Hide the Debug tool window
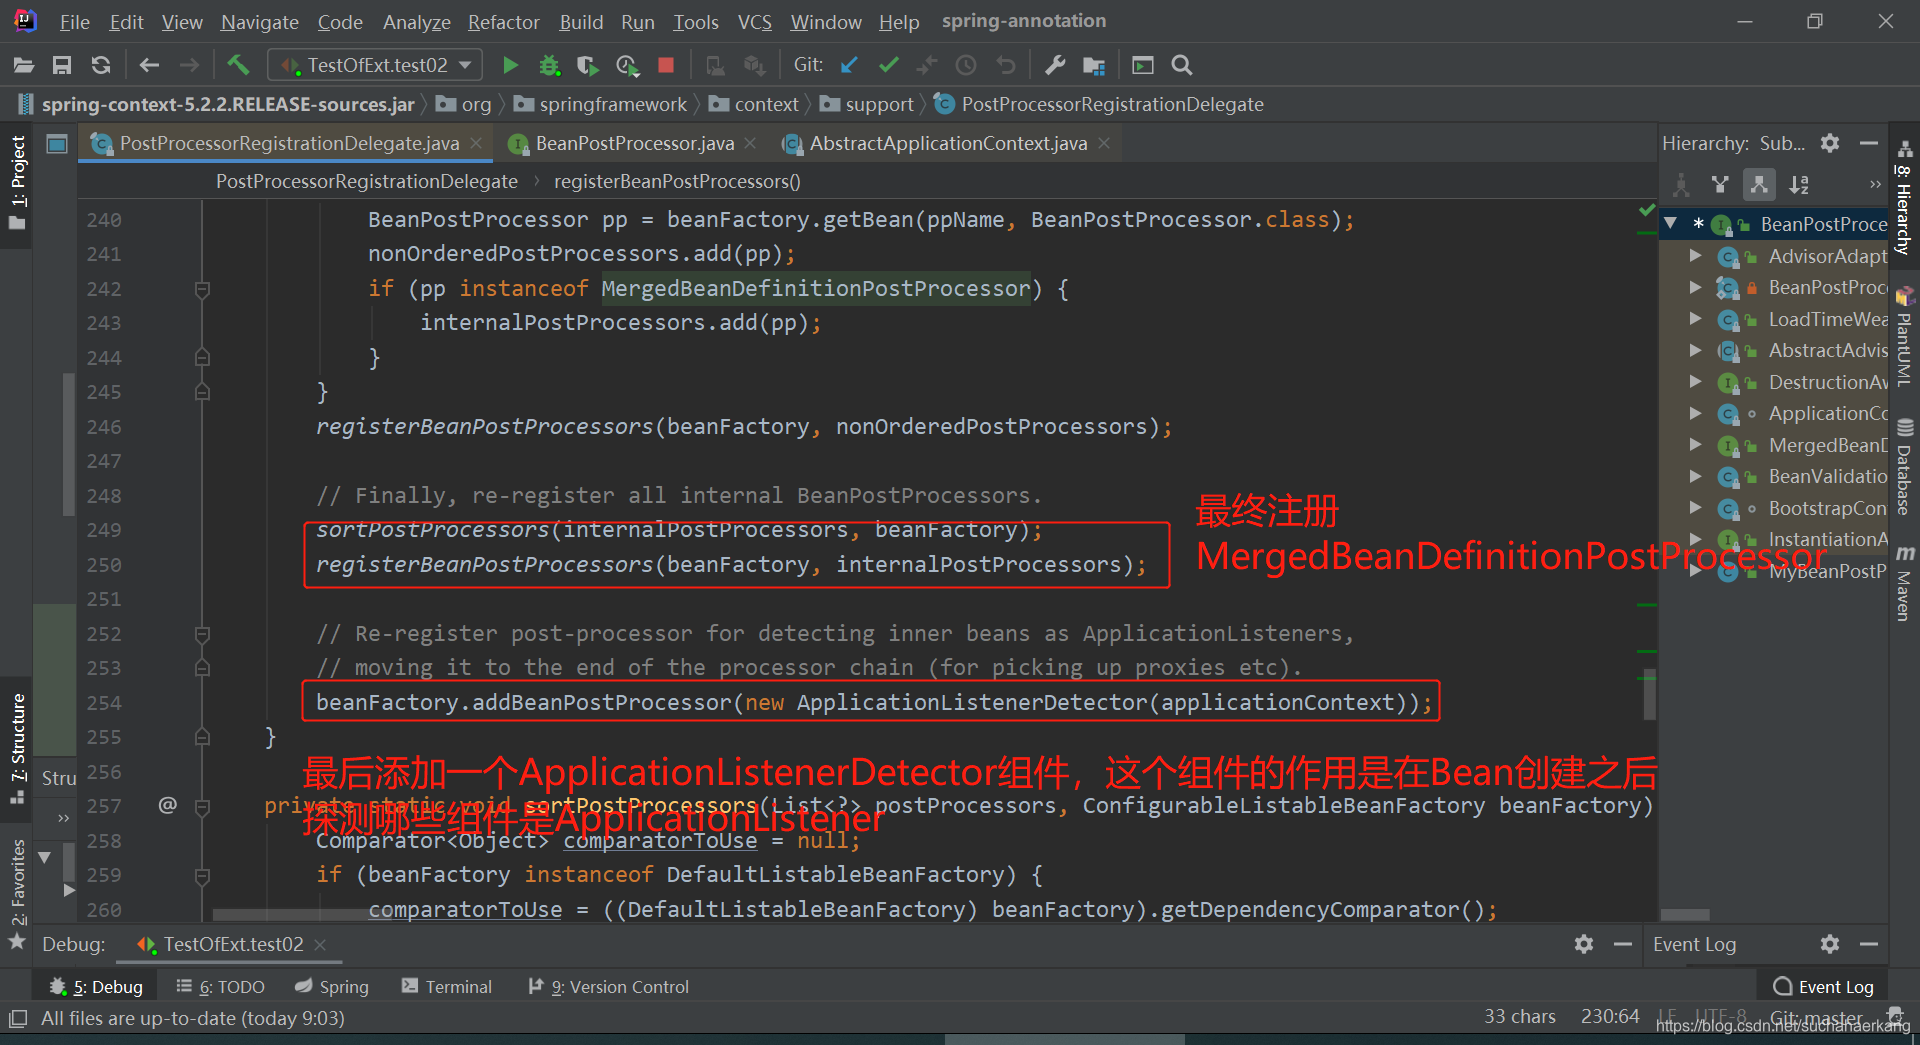Viewport: 1920px width, 1045px height. (x=1623, y=944)
